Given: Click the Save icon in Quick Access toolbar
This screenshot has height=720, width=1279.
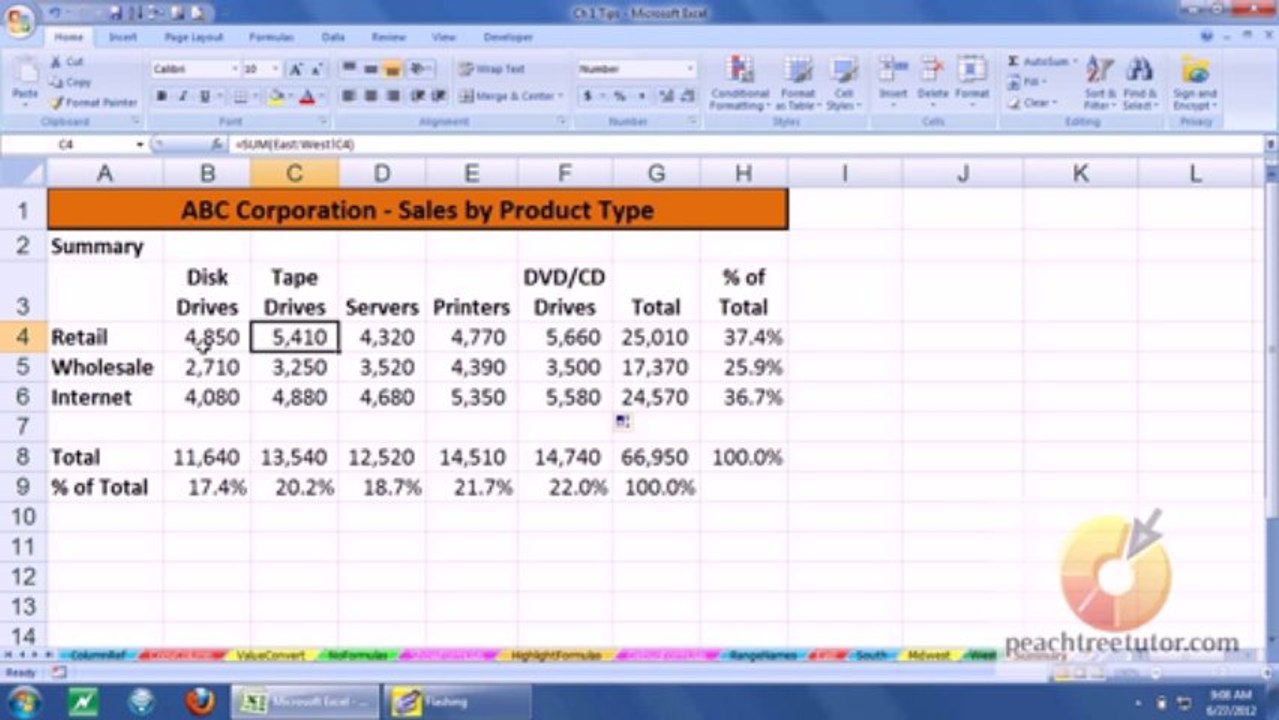Looking at the screenshot, I should [x=117, y=12].
